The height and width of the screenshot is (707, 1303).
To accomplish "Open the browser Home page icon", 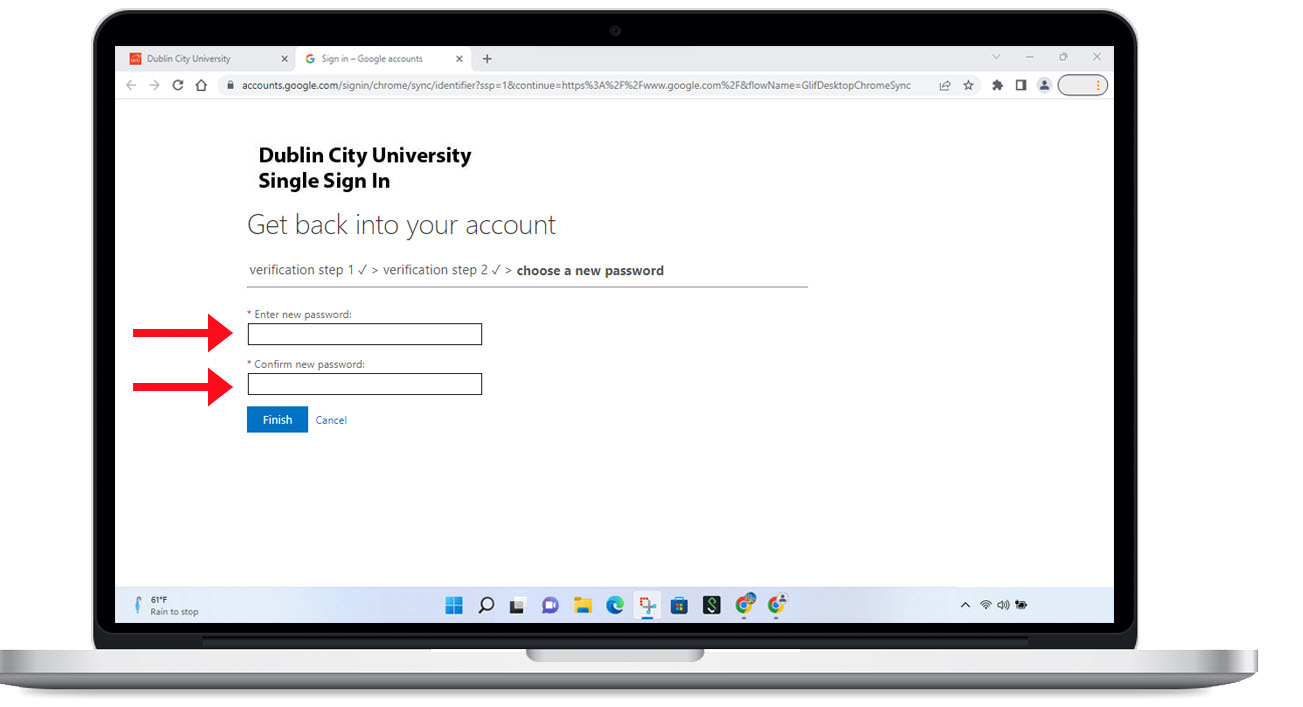I will coord(201,86).
